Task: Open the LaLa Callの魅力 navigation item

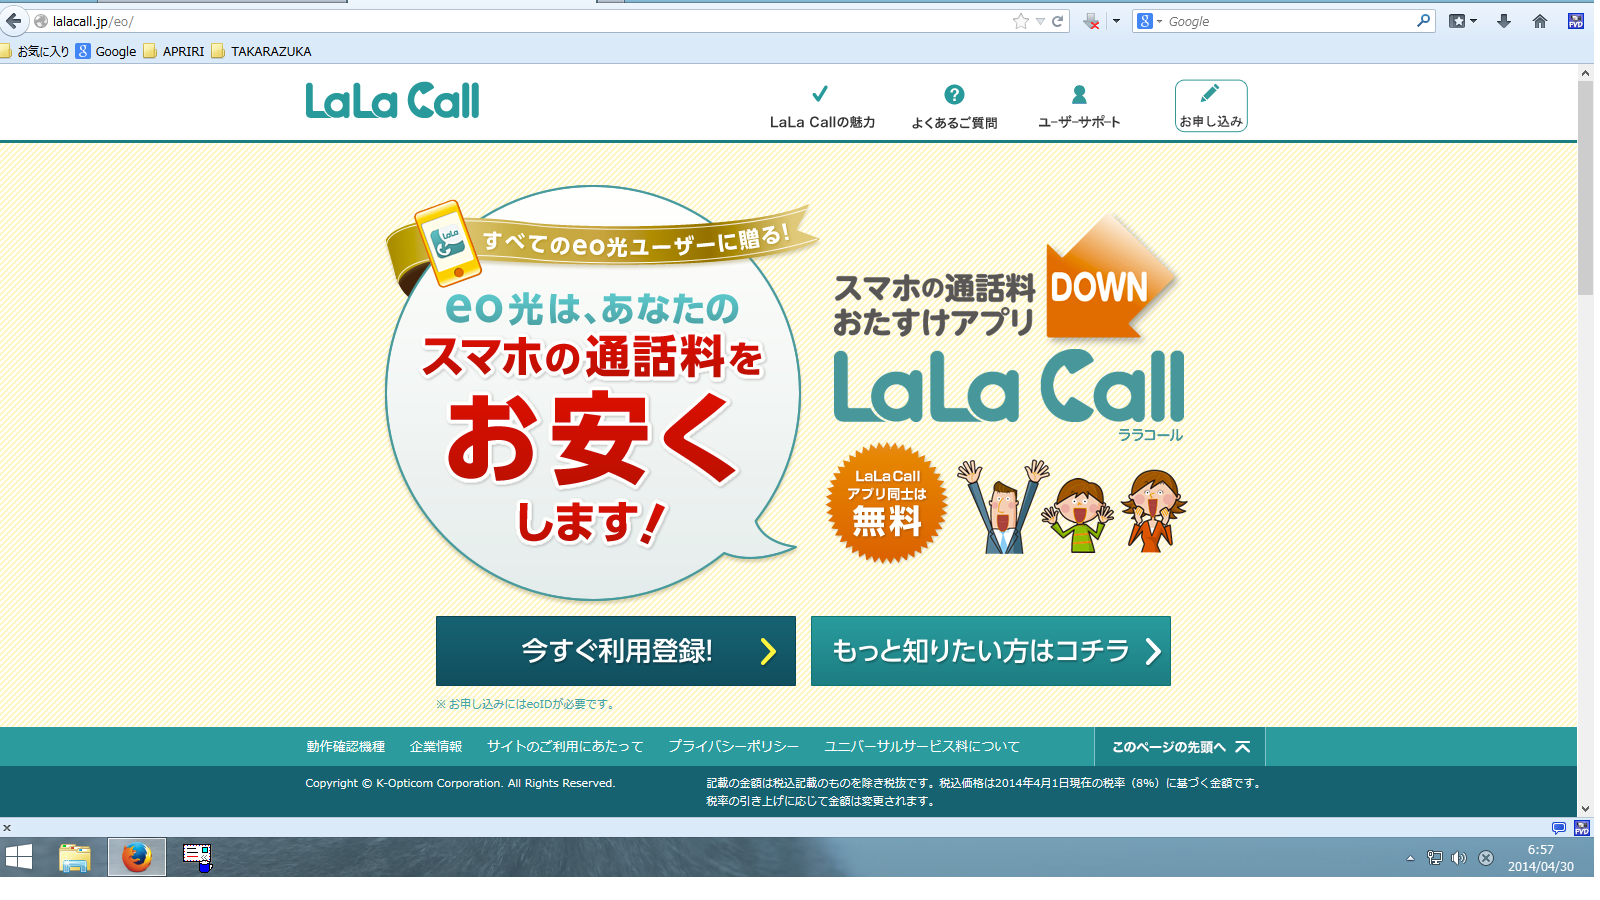Action: (x=822, y=107)
